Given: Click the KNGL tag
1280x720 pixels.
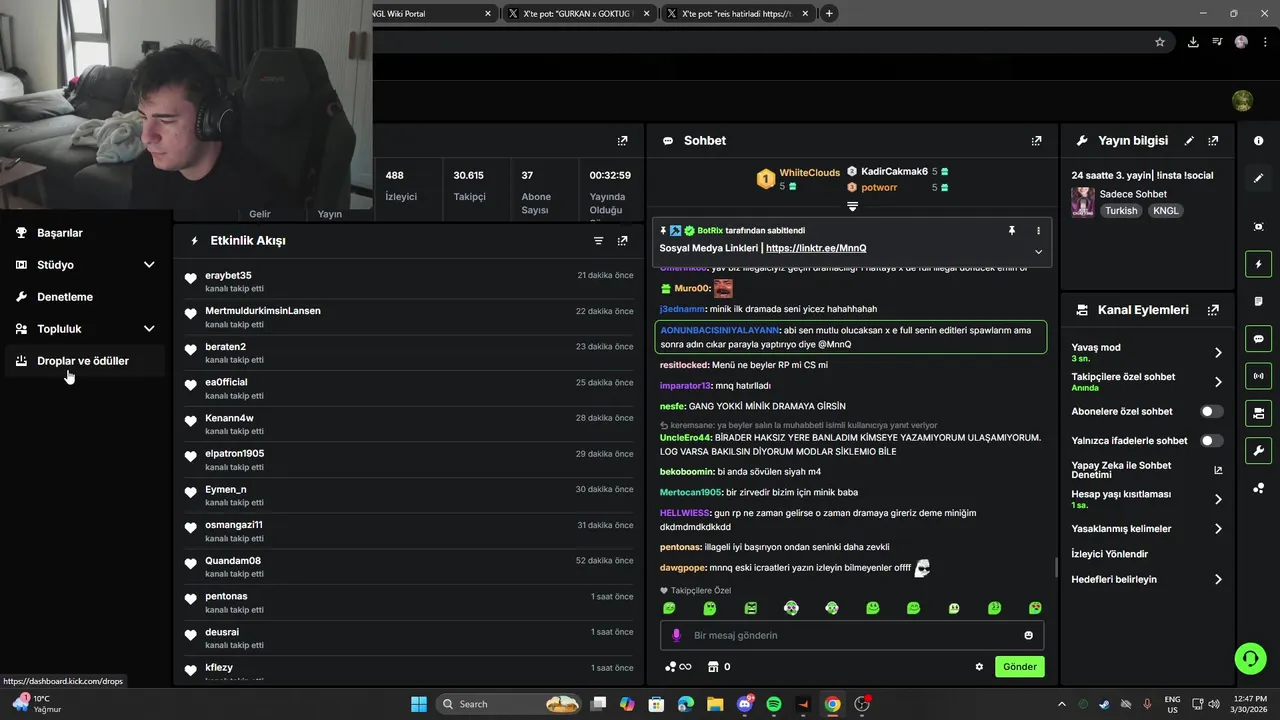Looking at the screenshot, I should pos(1165,211).
